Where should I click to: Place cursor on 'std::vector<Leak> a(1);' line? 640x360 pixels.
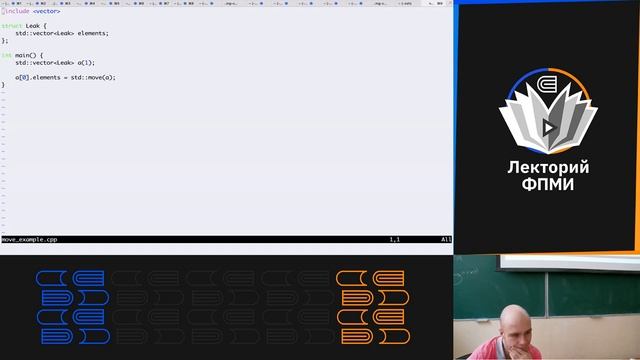coord(55,62)
